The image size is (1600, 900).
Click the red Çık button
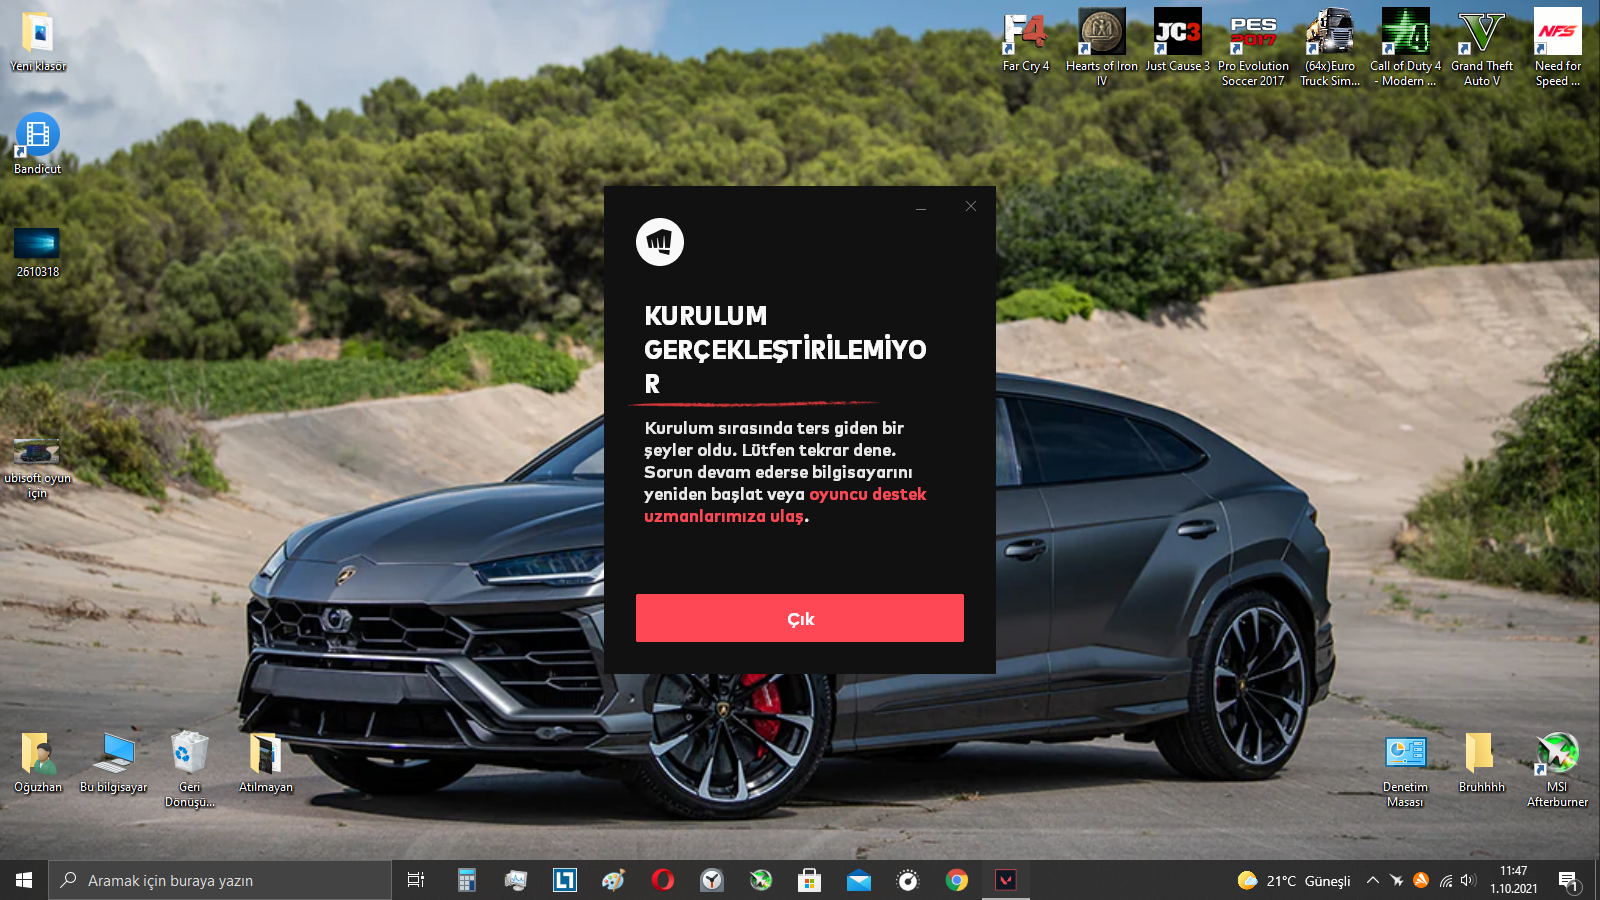[x=800, y=618]
